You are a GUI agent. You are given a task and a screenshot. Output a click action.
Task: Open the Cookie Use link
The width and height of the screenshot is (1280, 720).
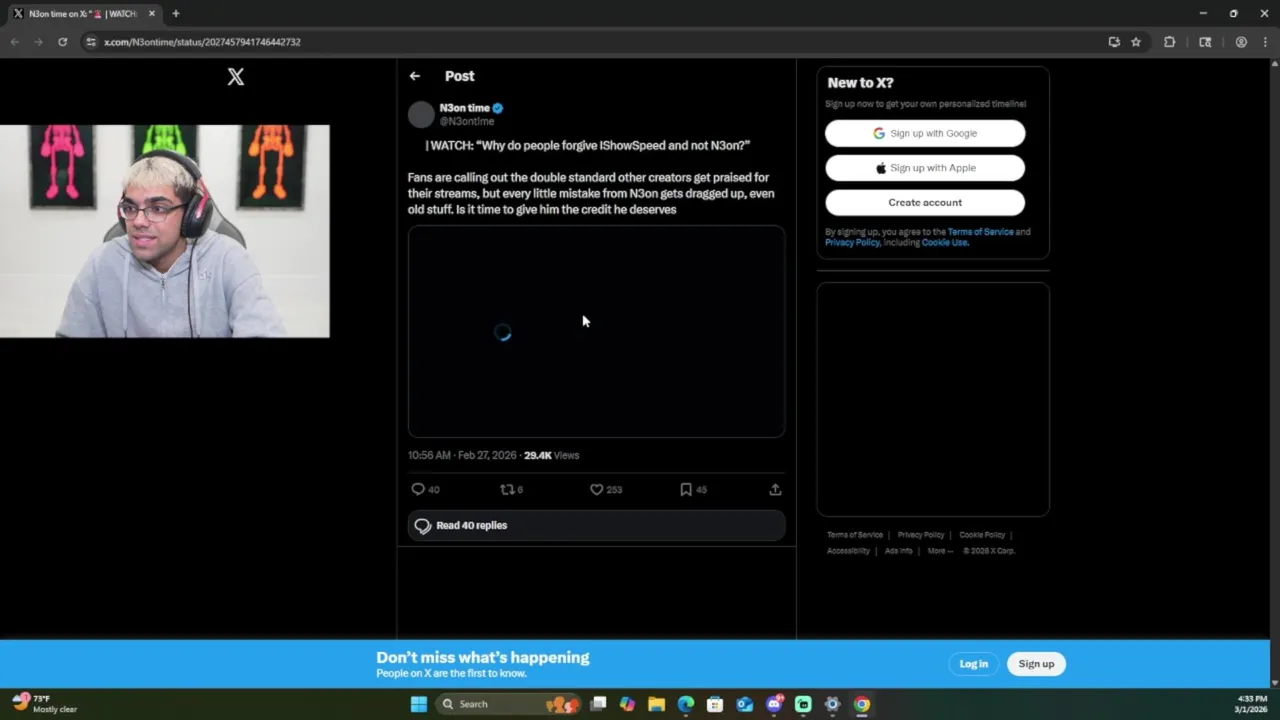(x=944, y=242)
